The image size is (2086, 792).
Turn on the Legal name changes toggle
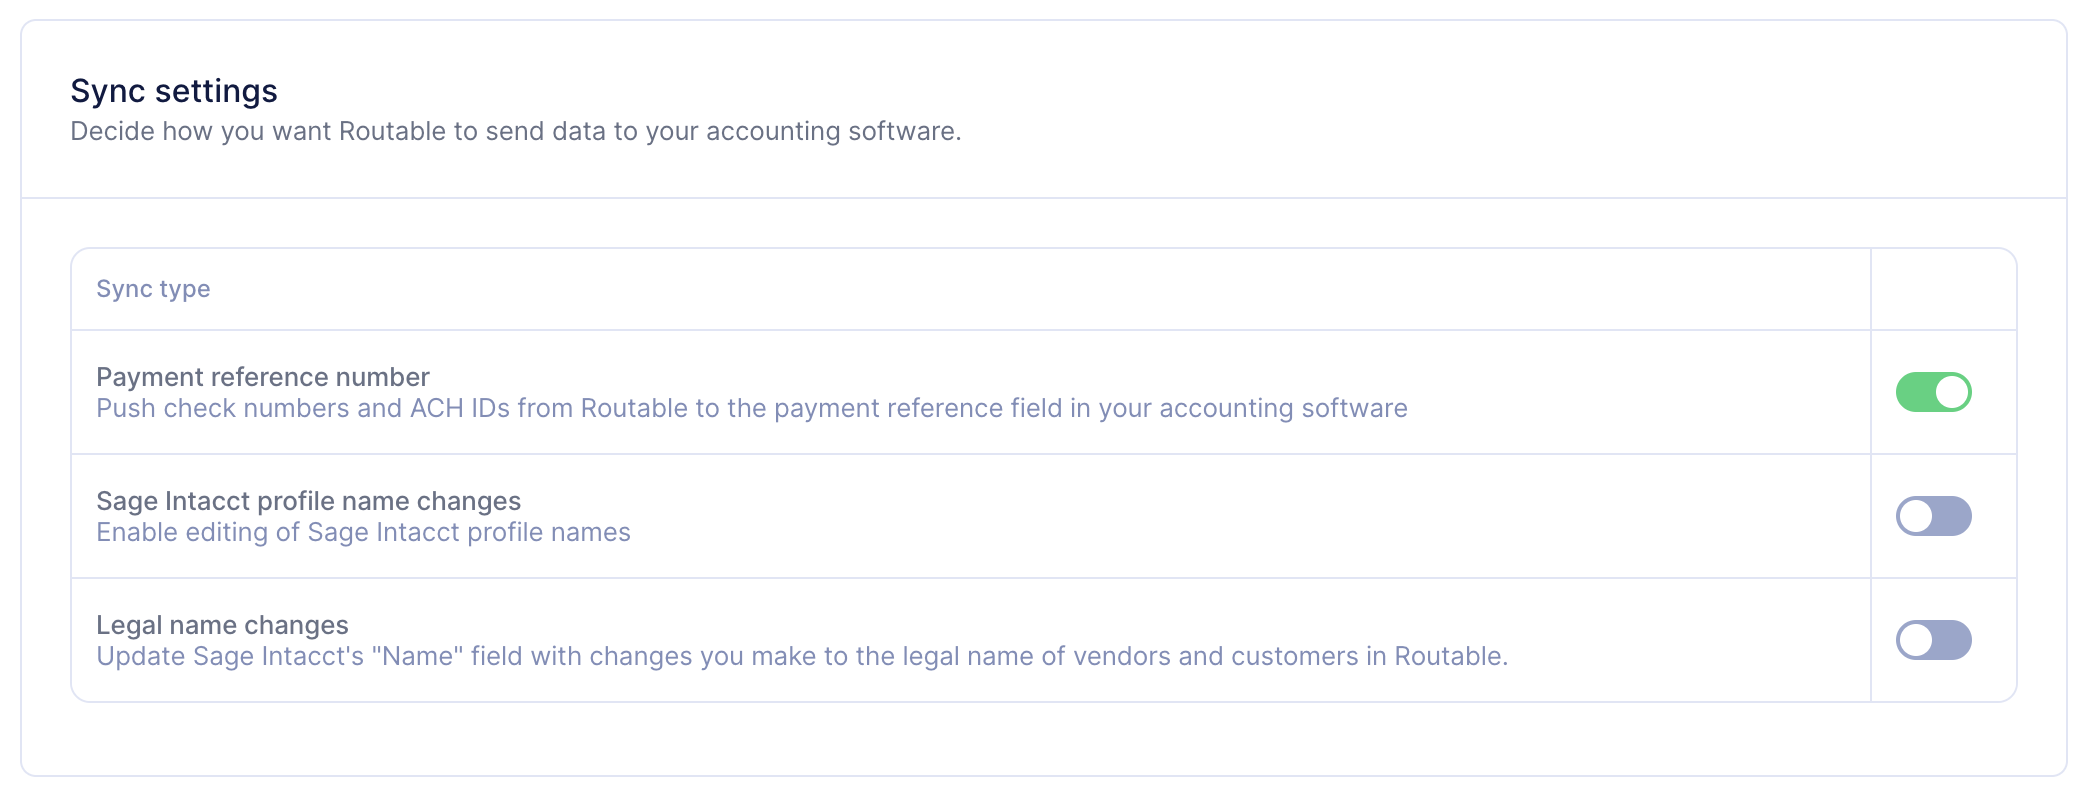[x=1933, y=640]
